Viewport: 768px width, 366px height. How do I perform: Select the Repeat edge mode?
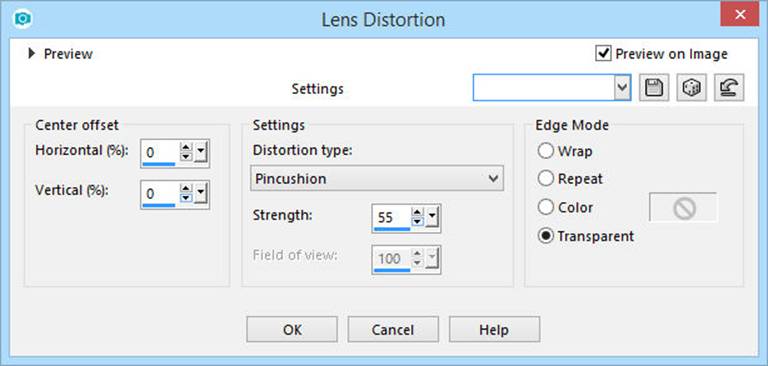tap(546, 179)
